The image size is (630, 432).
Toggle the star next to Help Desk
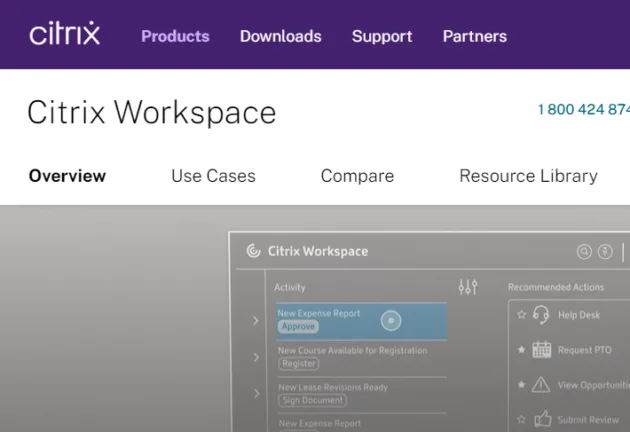pos(522,315)
